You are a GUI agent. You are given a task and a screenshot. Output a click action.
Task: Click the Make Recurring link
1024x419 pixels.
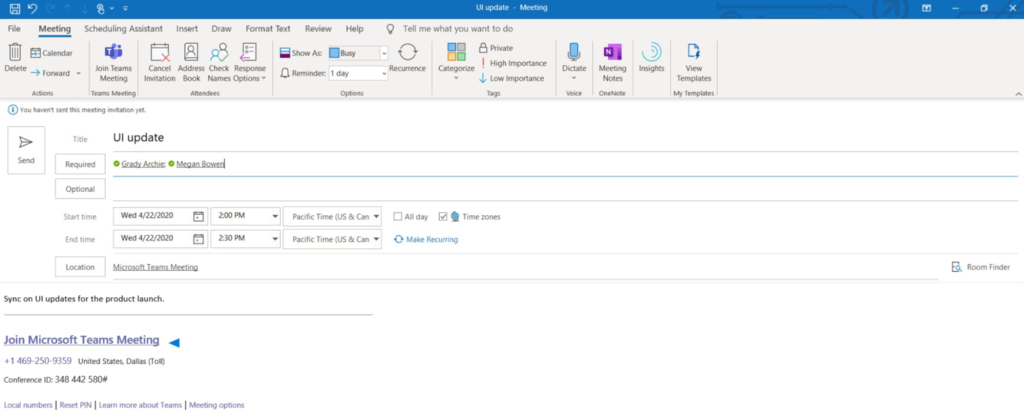(426, 240)
